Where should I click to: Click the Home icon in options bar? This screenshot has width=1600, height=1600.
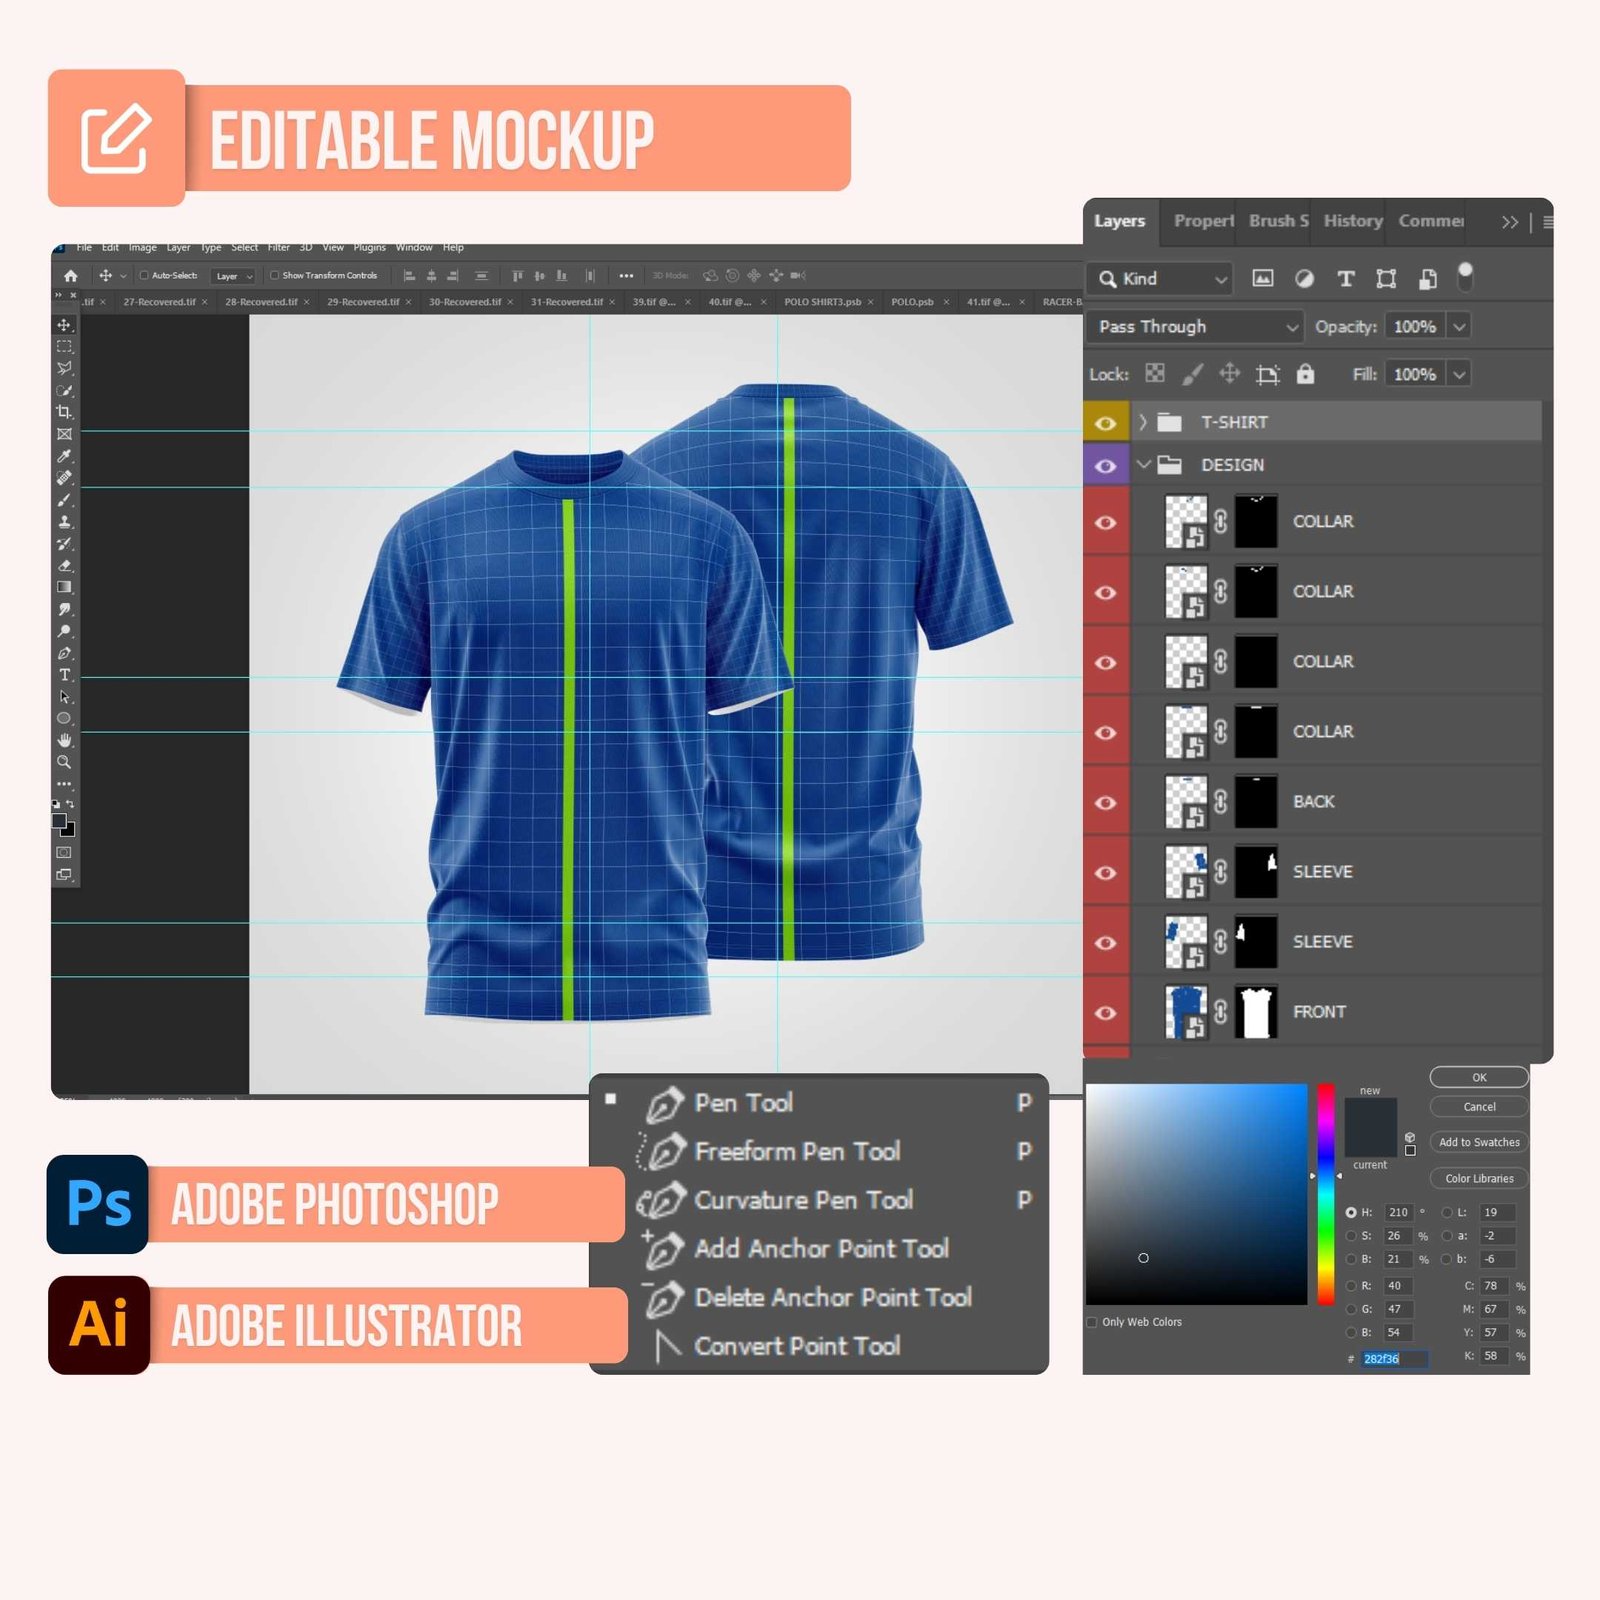click(x=70, y=275)
